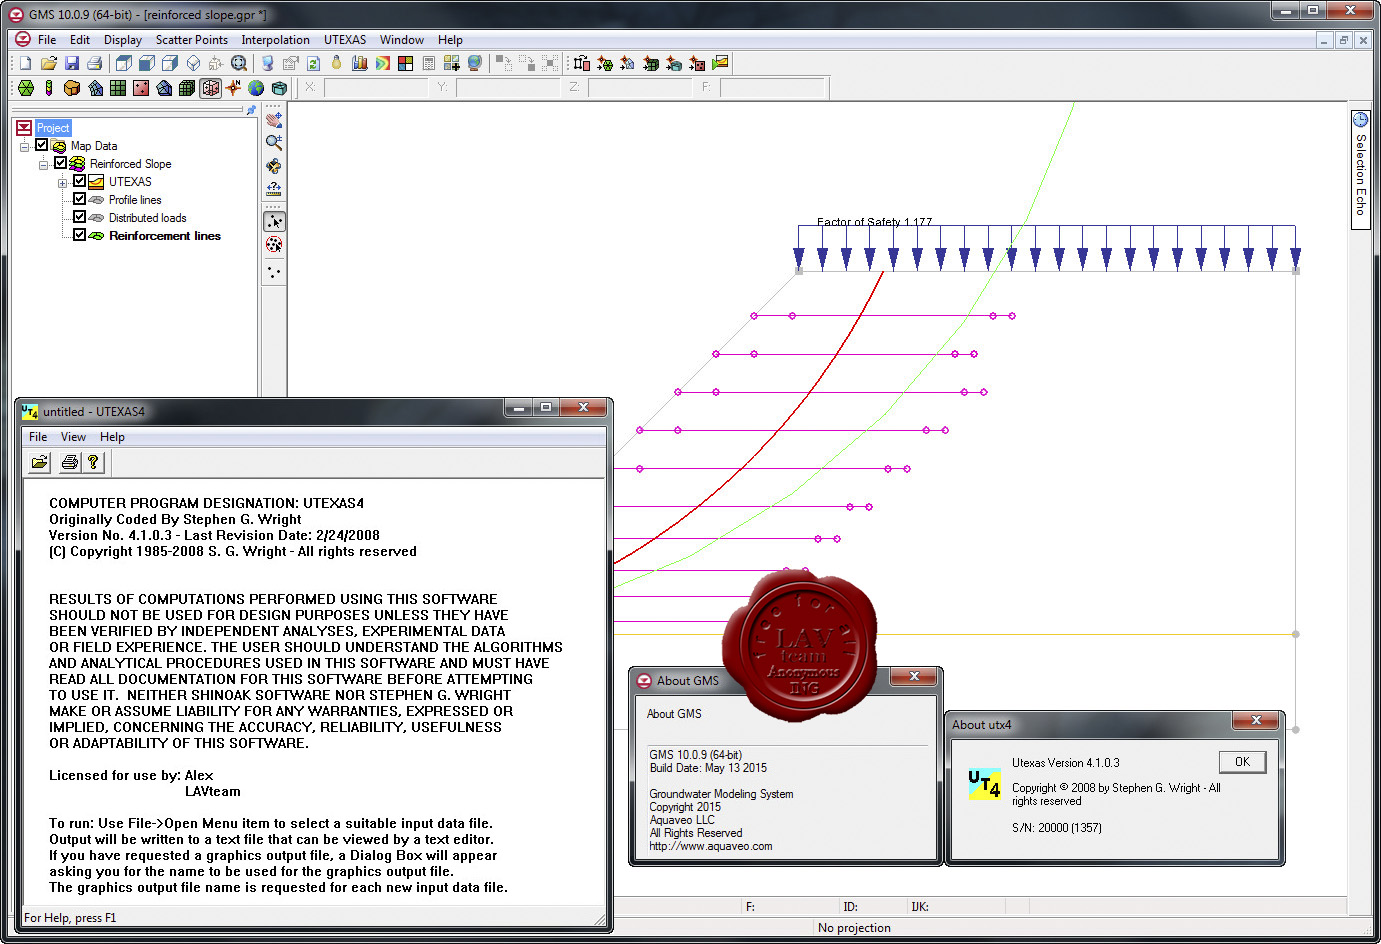
Task: Click the Help question mark icon in UTEXAS4
Action: (93, 462)
